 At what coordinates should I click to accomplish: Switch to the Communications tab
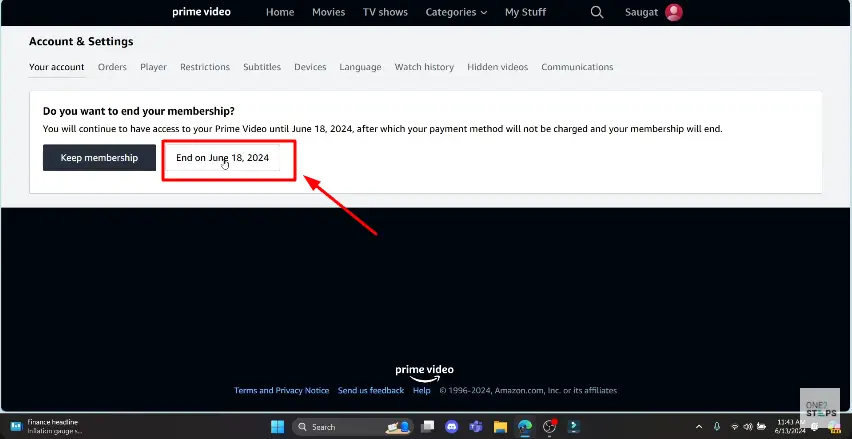(x=577, y=67)
